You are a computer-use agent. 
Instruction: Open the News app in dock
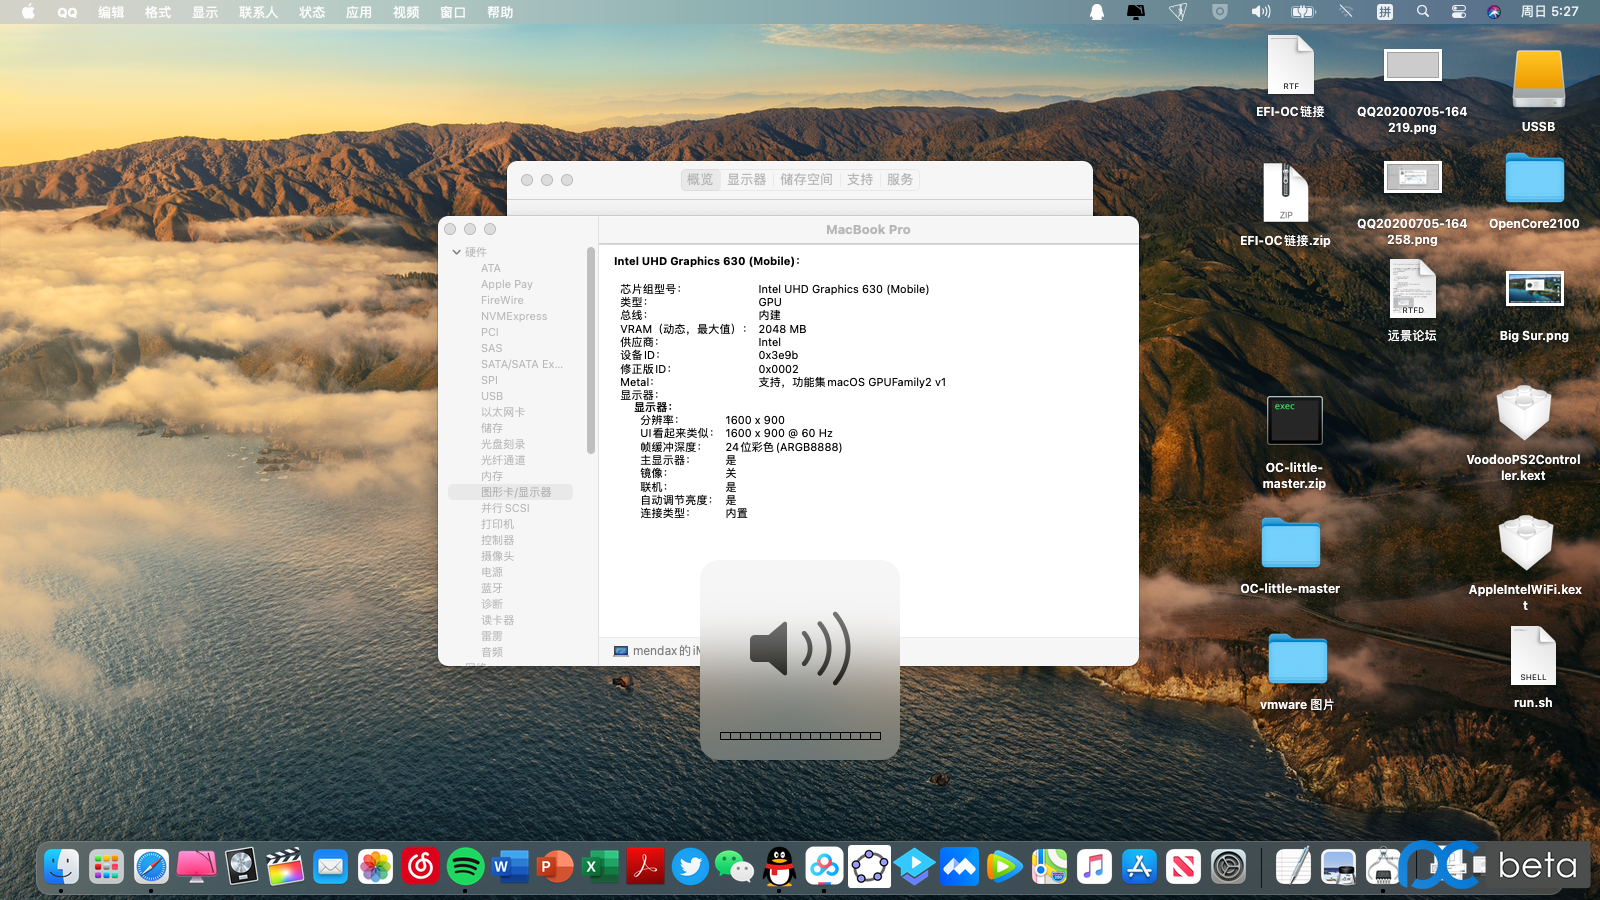[1184, 866]
